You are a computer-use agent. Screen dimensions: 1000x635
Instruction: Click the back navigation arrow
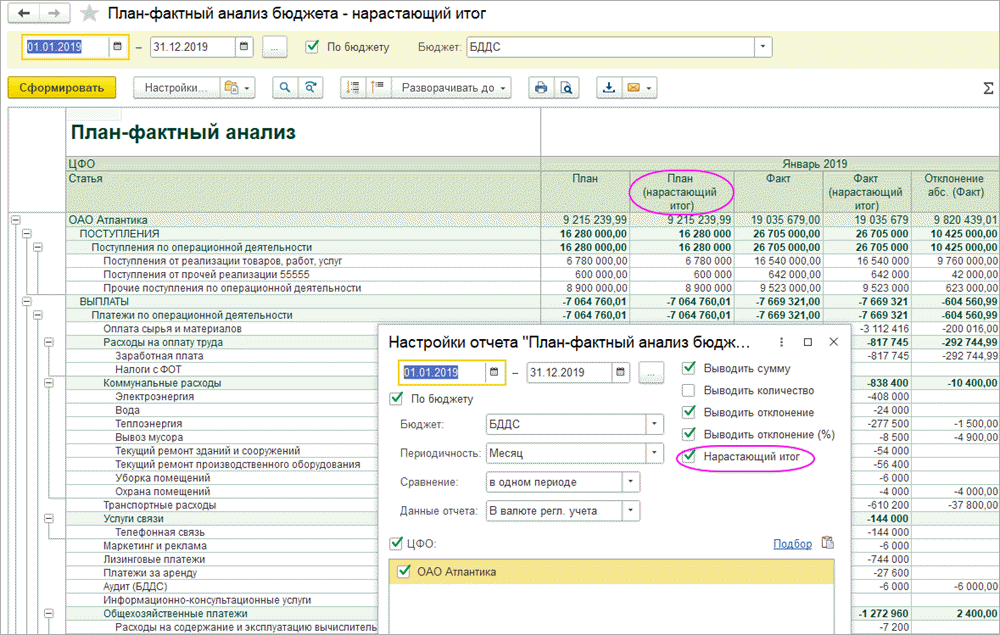25,13
